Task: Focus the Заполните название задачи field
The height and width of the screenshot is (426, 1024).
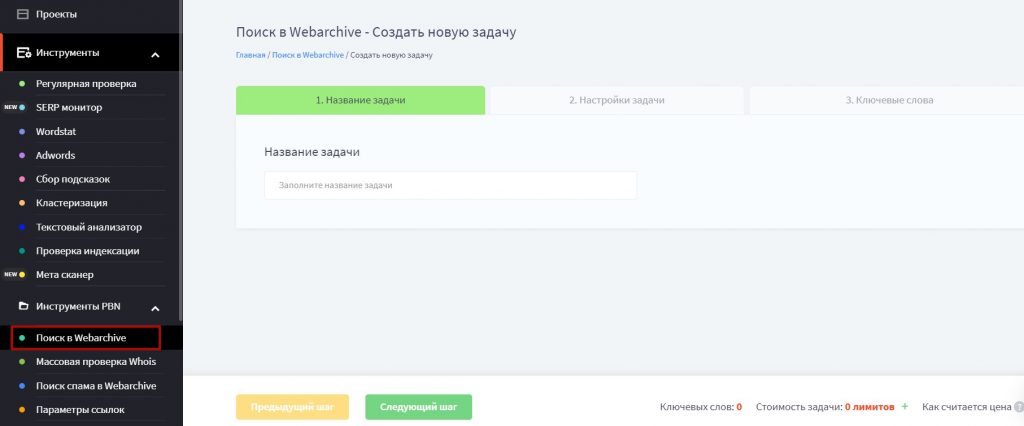Action: pyautogui.click(x=450, y=186)
